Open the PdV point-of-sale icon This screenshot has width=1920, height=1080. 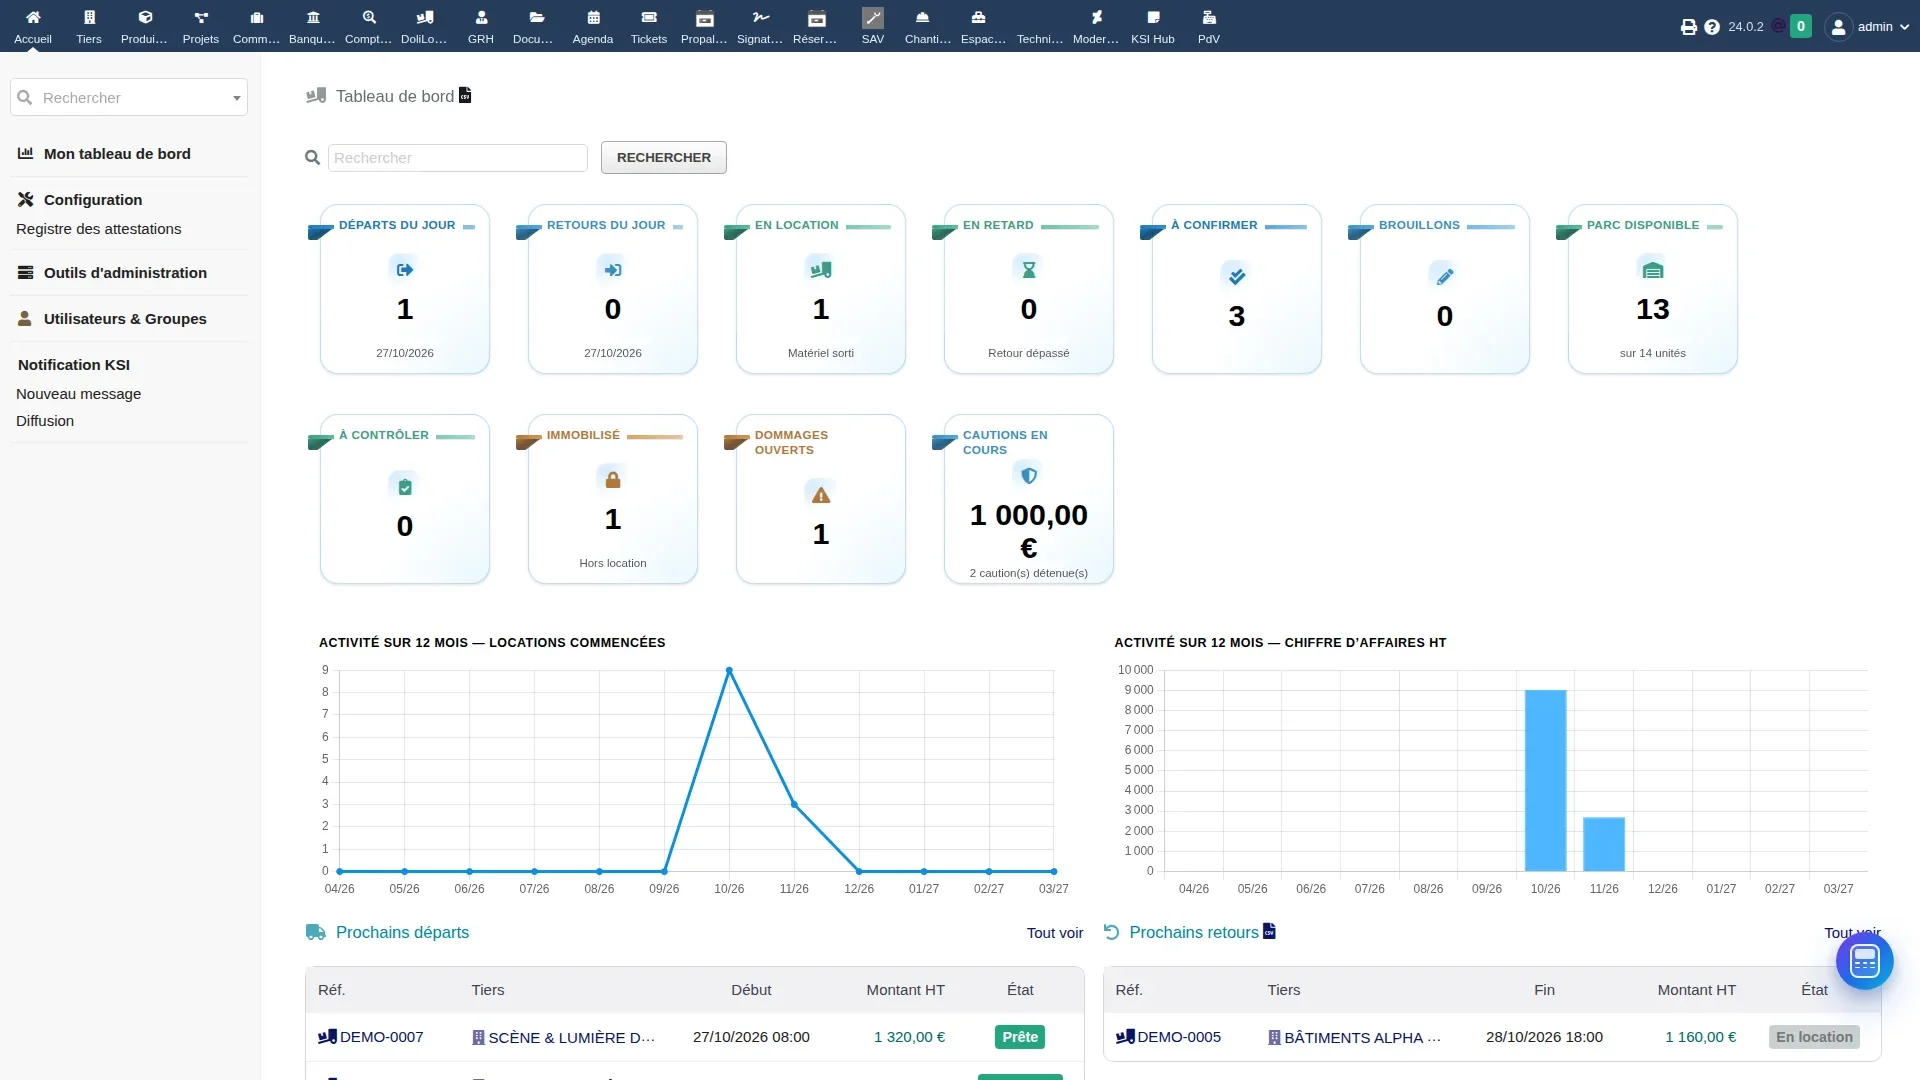(1209, 17)
